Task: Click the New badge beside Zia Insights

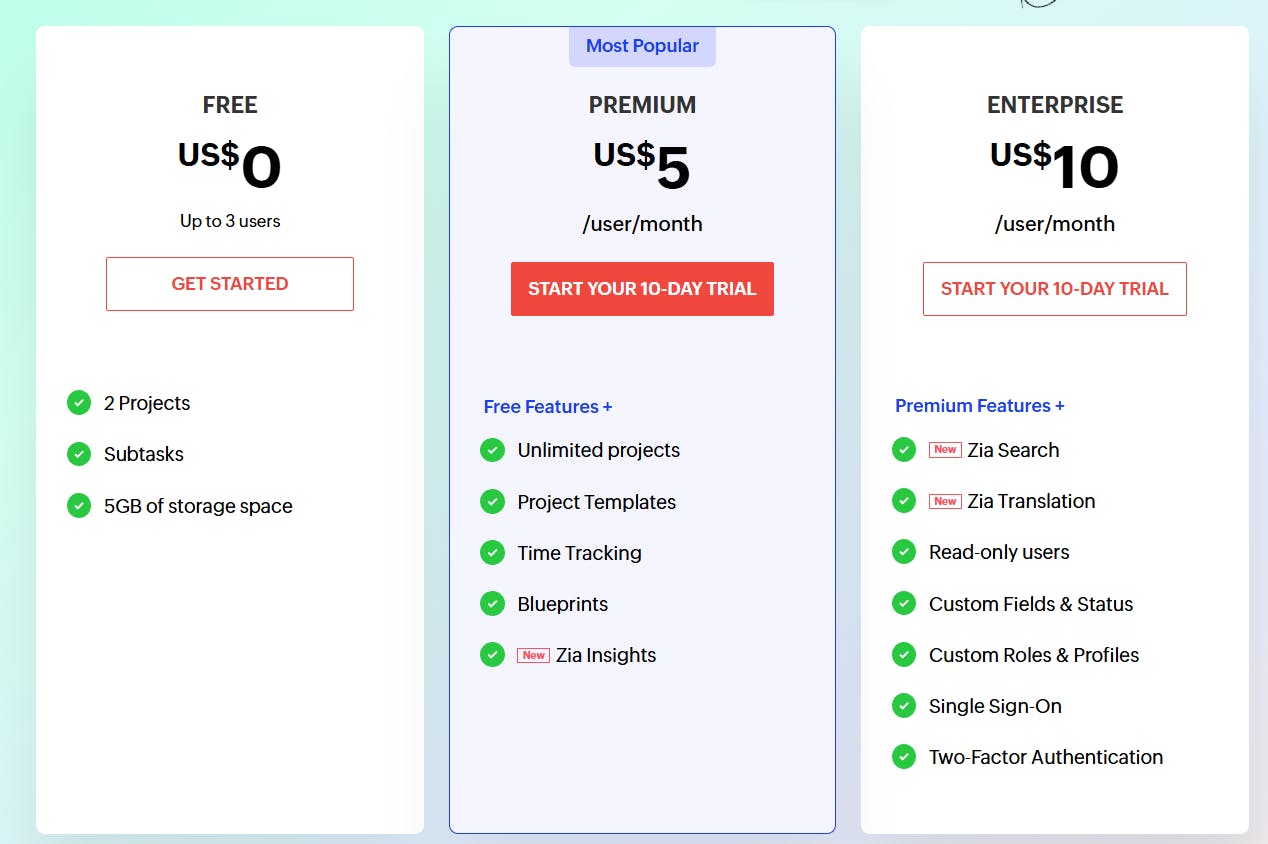Action: click(534, 655)
